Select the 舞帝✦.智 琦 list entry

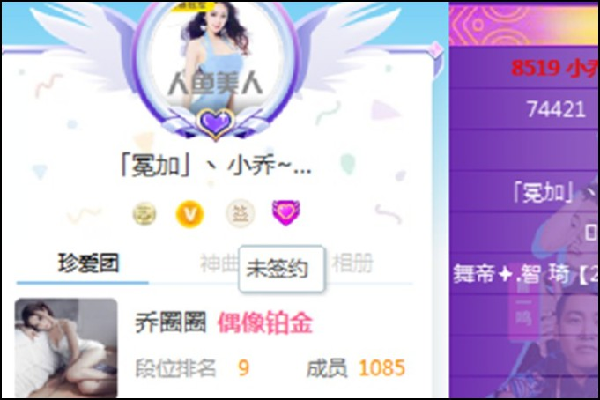click(x=526, y=274)
